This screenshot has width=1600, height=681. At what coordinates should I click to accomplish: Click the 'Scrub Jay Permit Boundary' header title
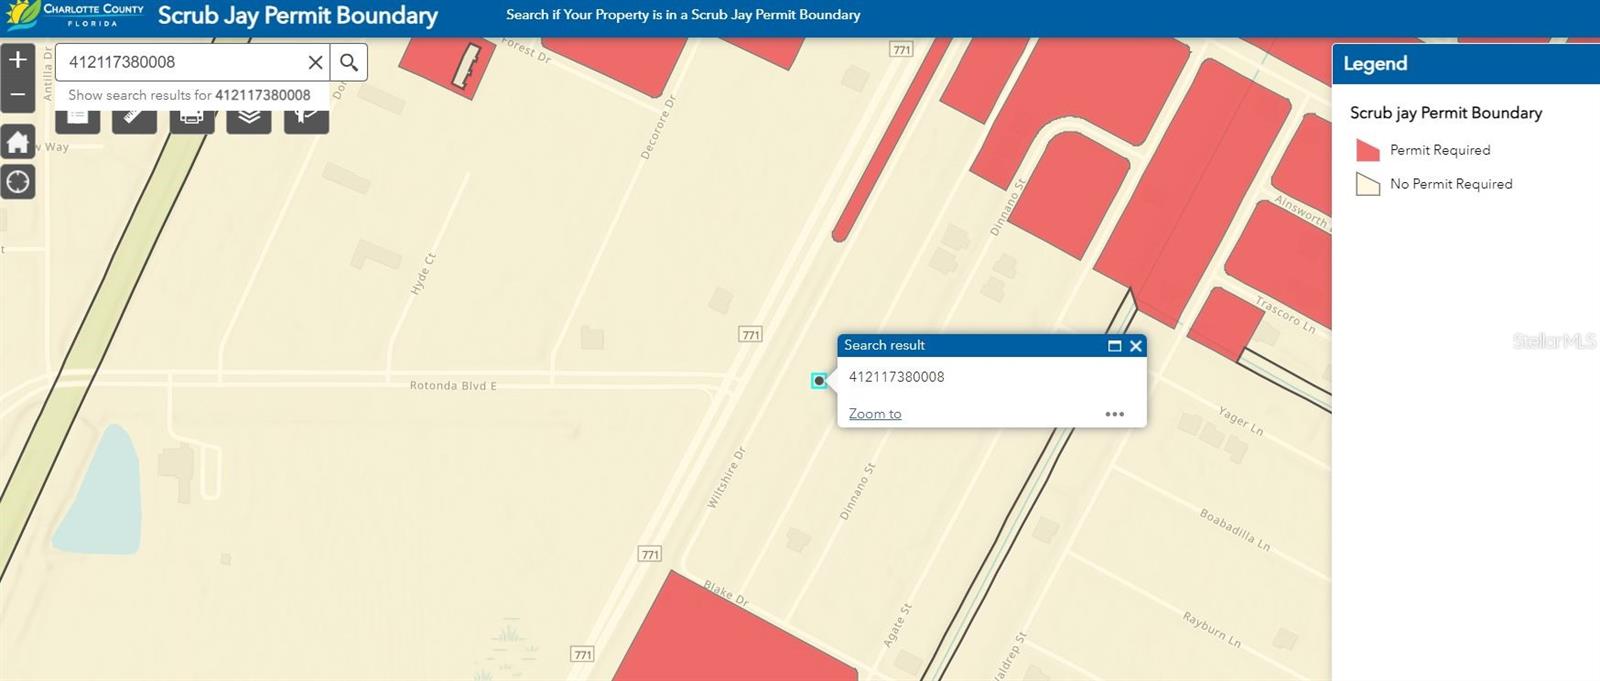(298, 16)
